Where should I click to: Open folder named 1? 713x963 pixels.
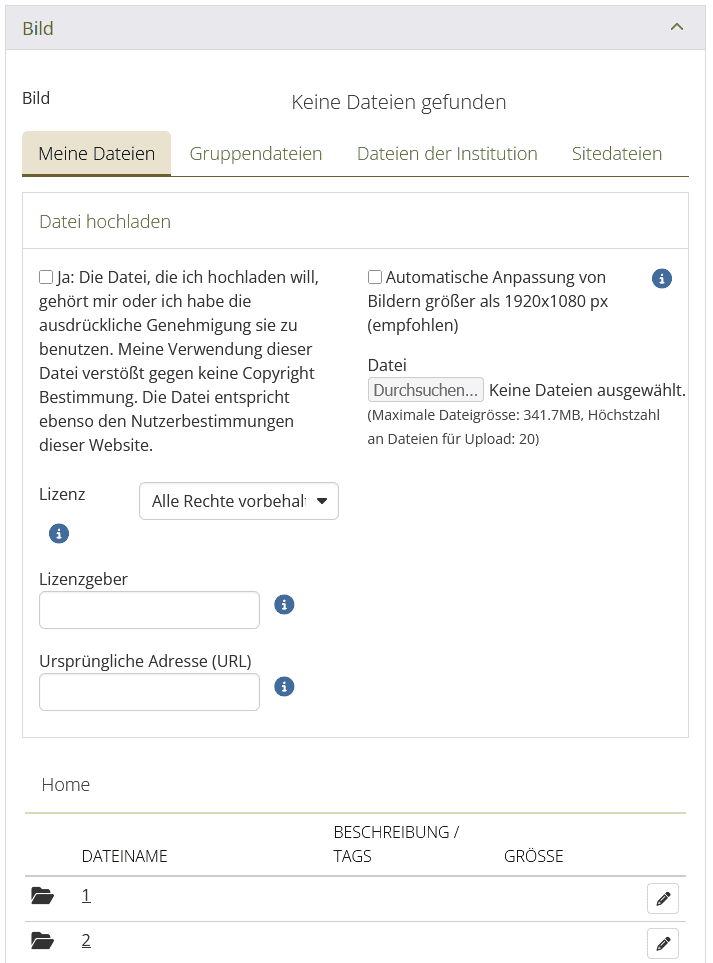pyautogui.click(x=86, y=896)
